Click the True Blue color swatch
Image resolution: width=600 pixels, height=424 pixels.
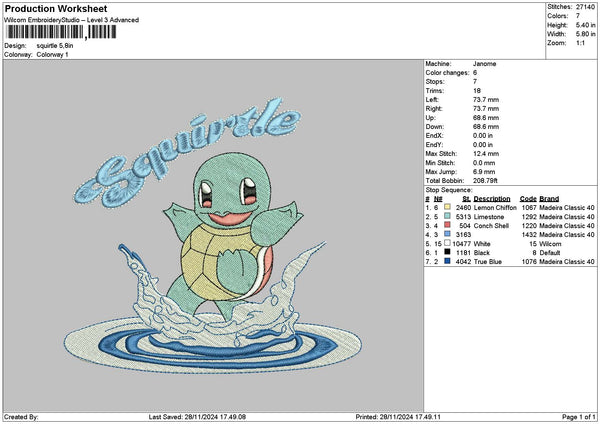click(x=447, y=261)
